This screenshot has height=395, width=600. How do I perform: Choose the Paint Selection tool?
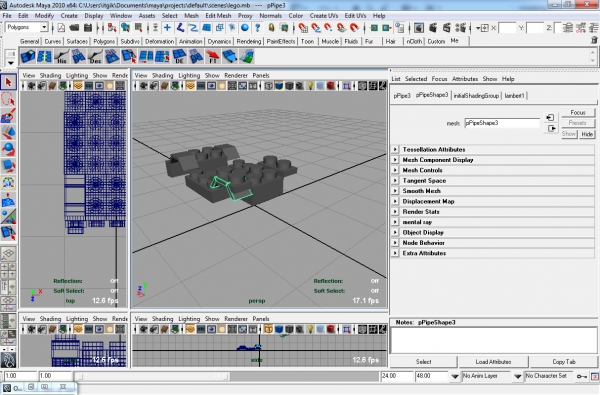pyautogui.click(x=8, y=116)
